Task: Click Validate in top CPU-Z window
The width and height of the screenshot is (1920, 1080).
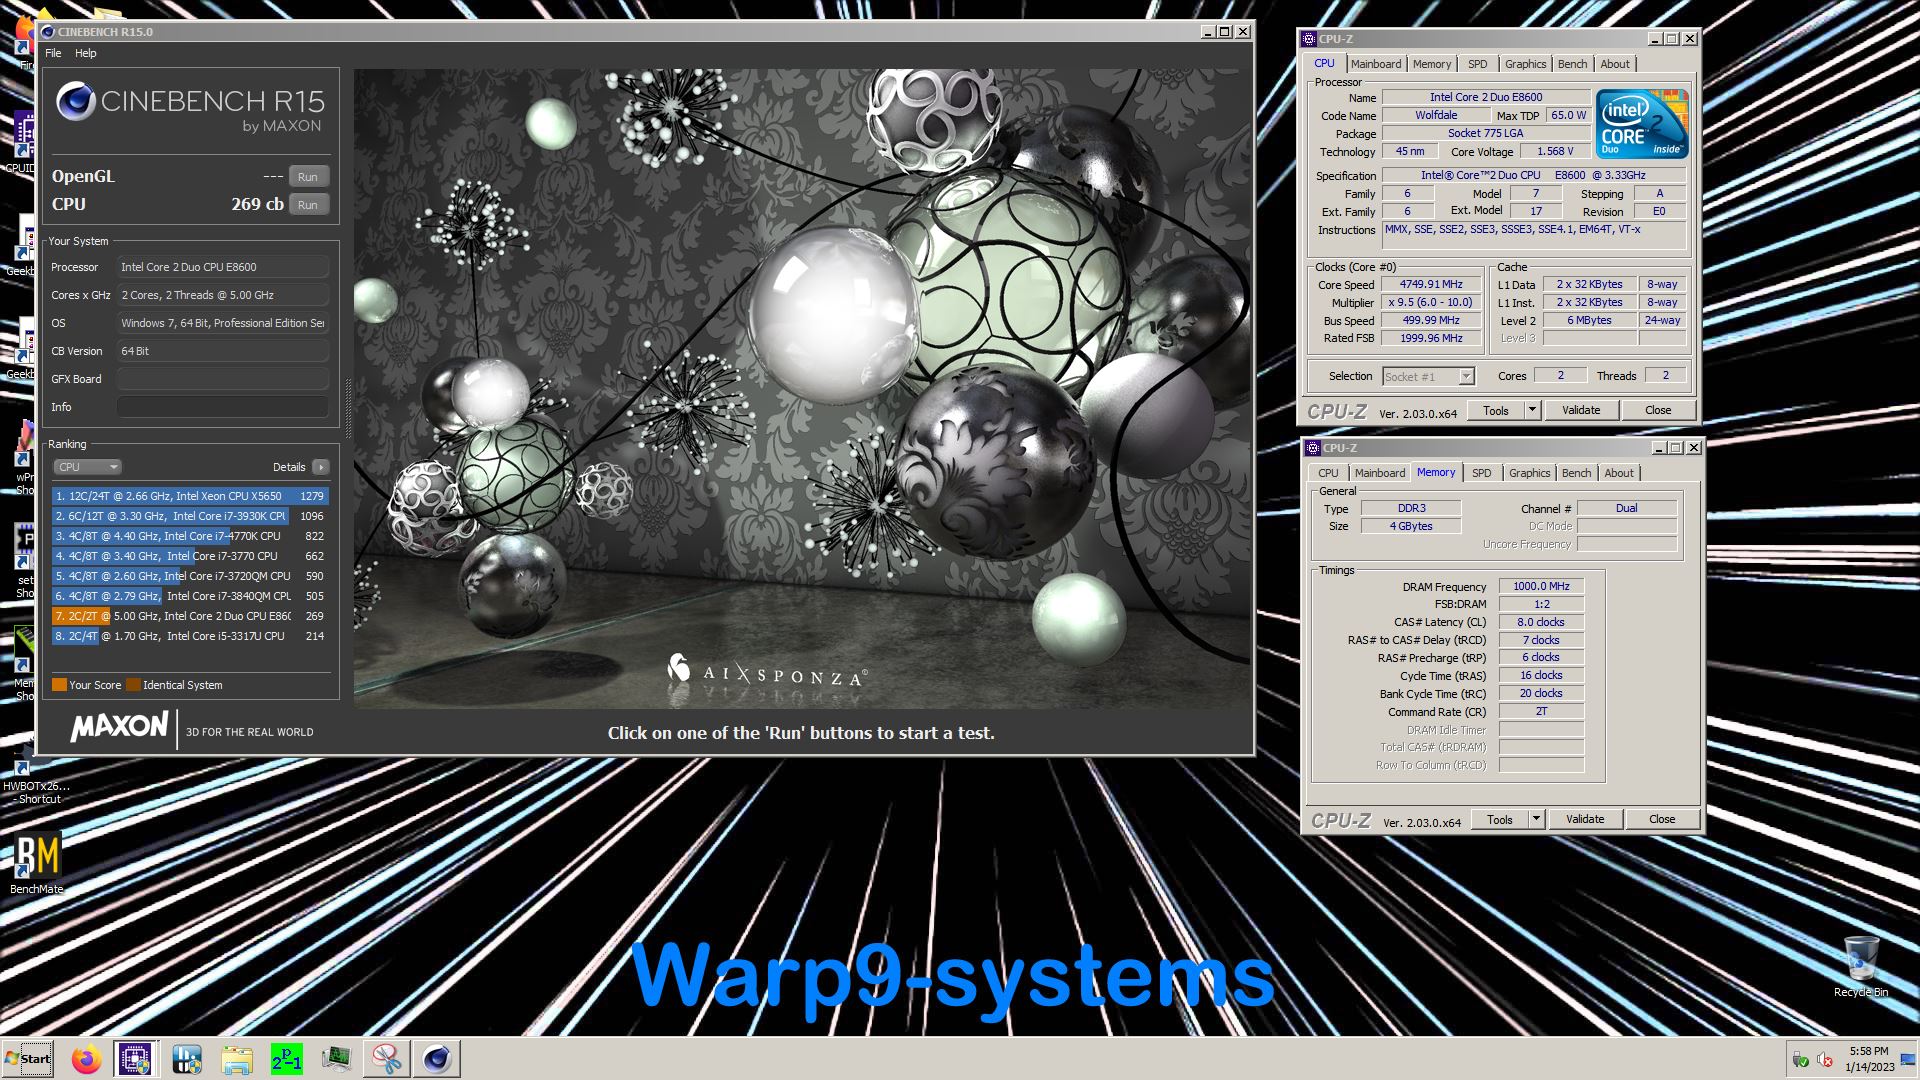Action: [x=1581, y=411]
